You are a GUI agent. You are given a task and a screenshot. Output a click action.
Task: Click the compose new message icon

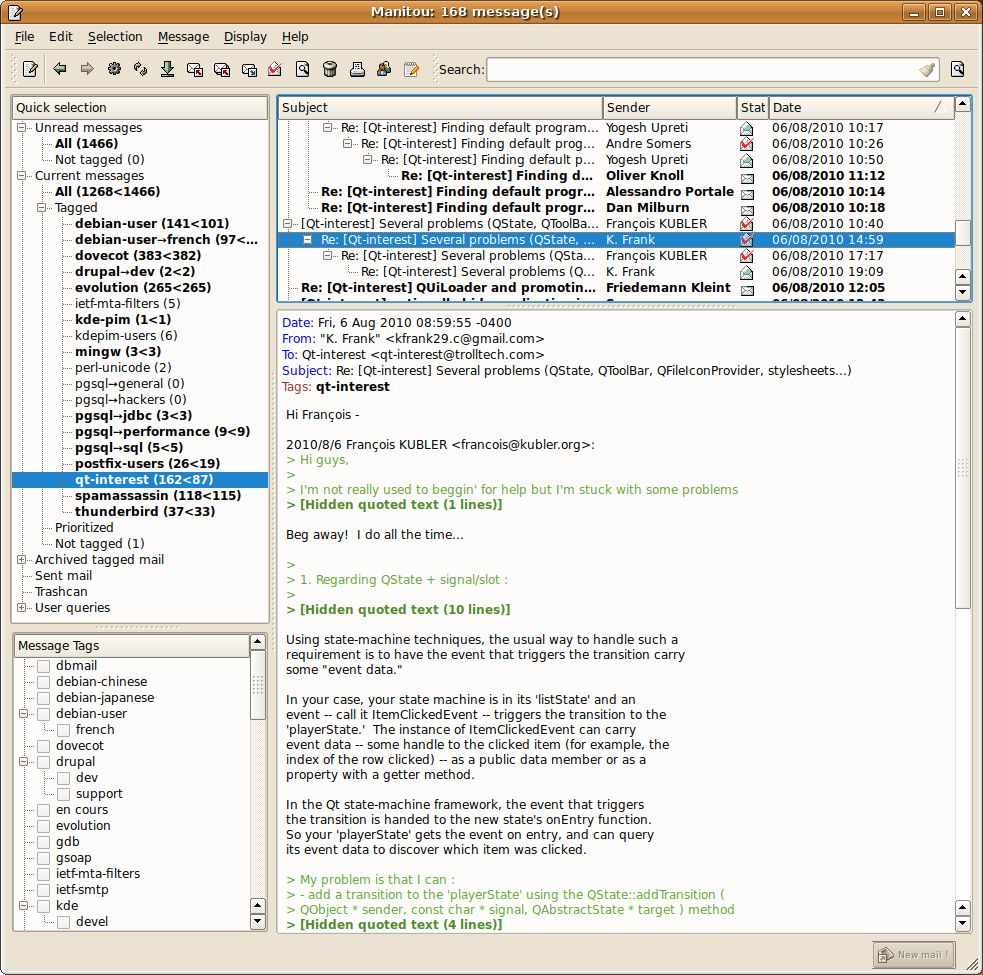(x=31, y=69)
